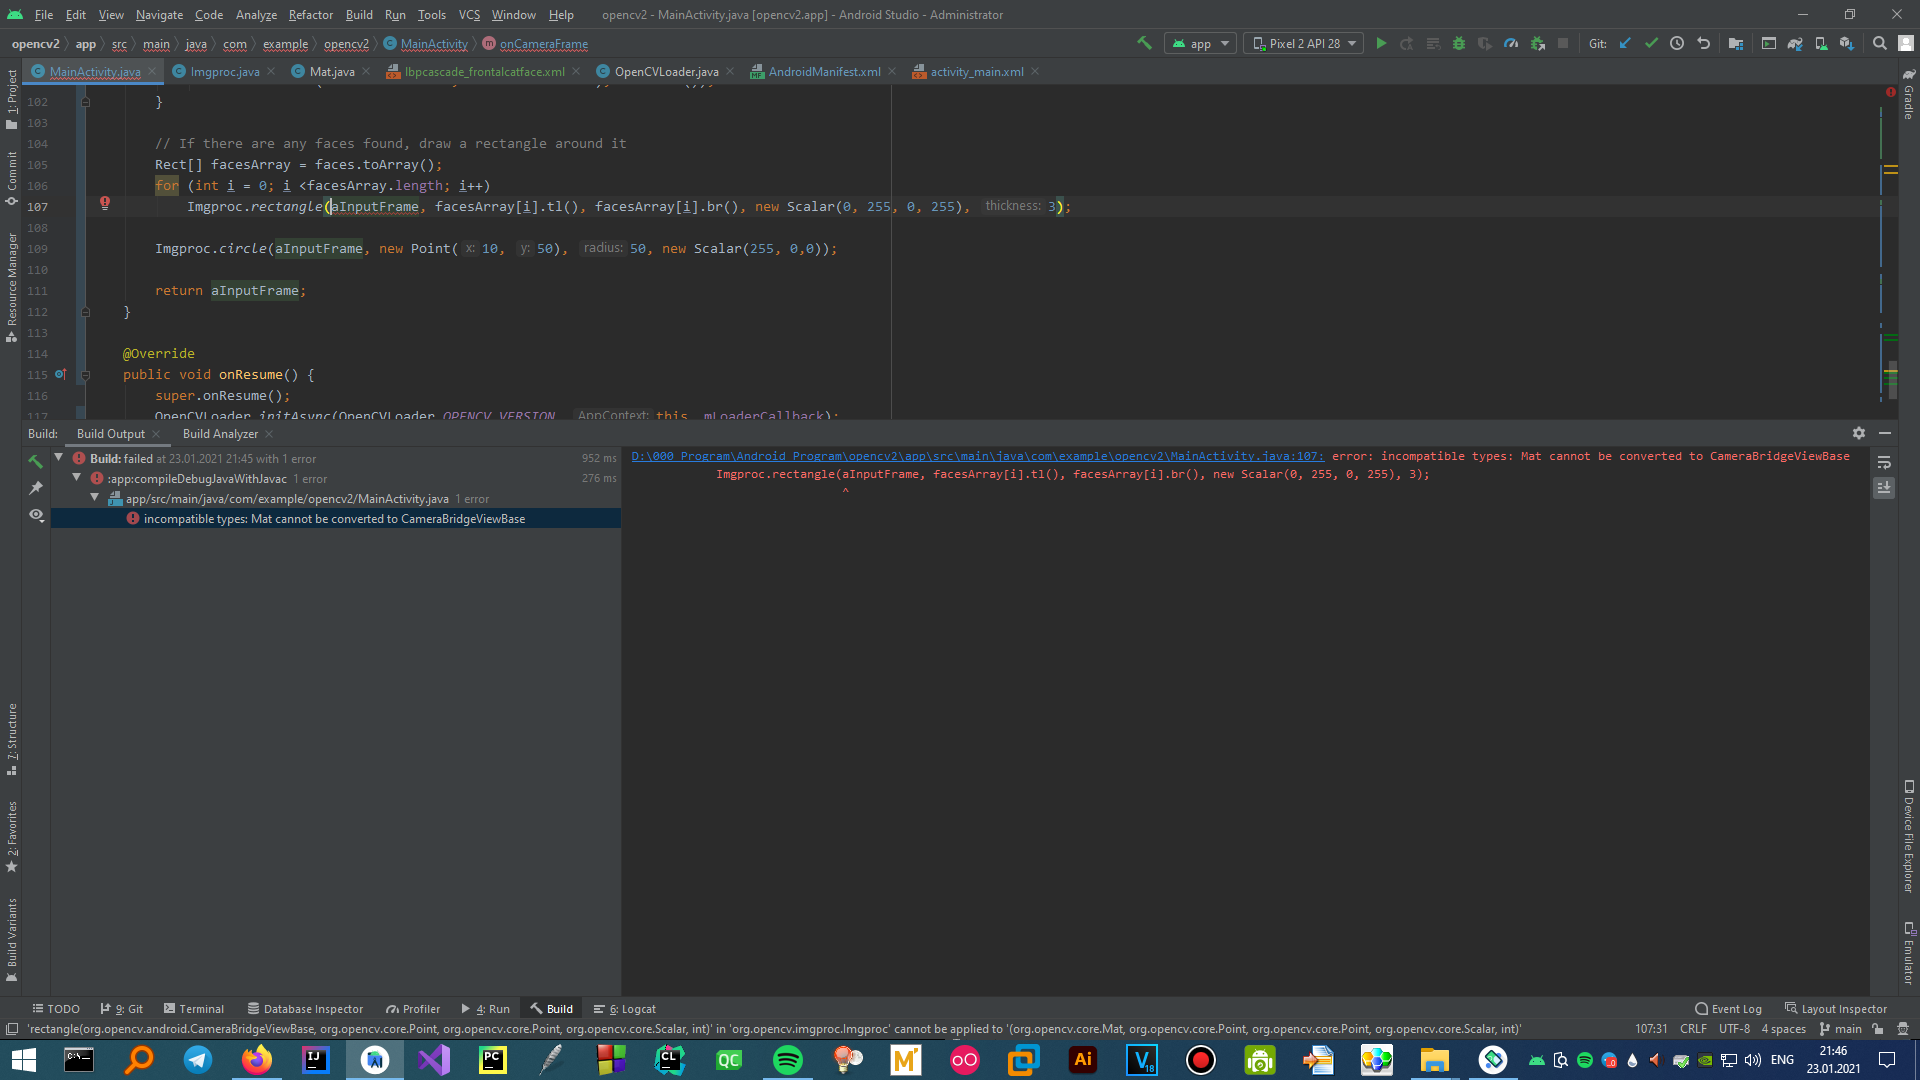Click the Git rollback arrow icon
Screen dimensions: 1920x1080
click(1703, 43)
